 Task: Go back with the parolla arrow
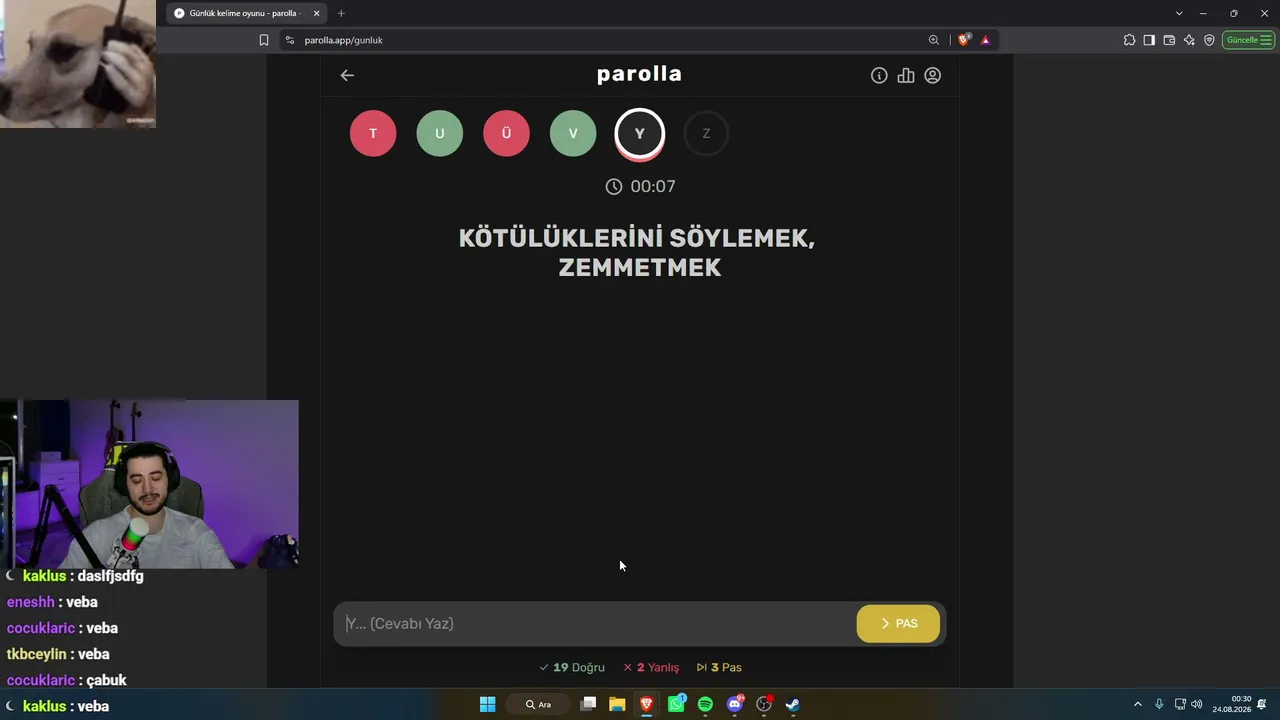tap(347, 75)
